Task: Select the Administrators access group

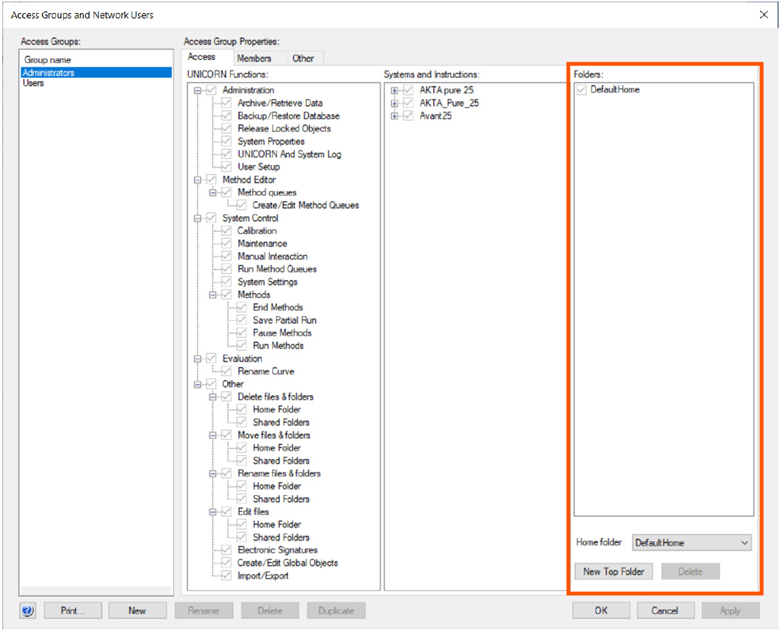Action: pos(49,73)
